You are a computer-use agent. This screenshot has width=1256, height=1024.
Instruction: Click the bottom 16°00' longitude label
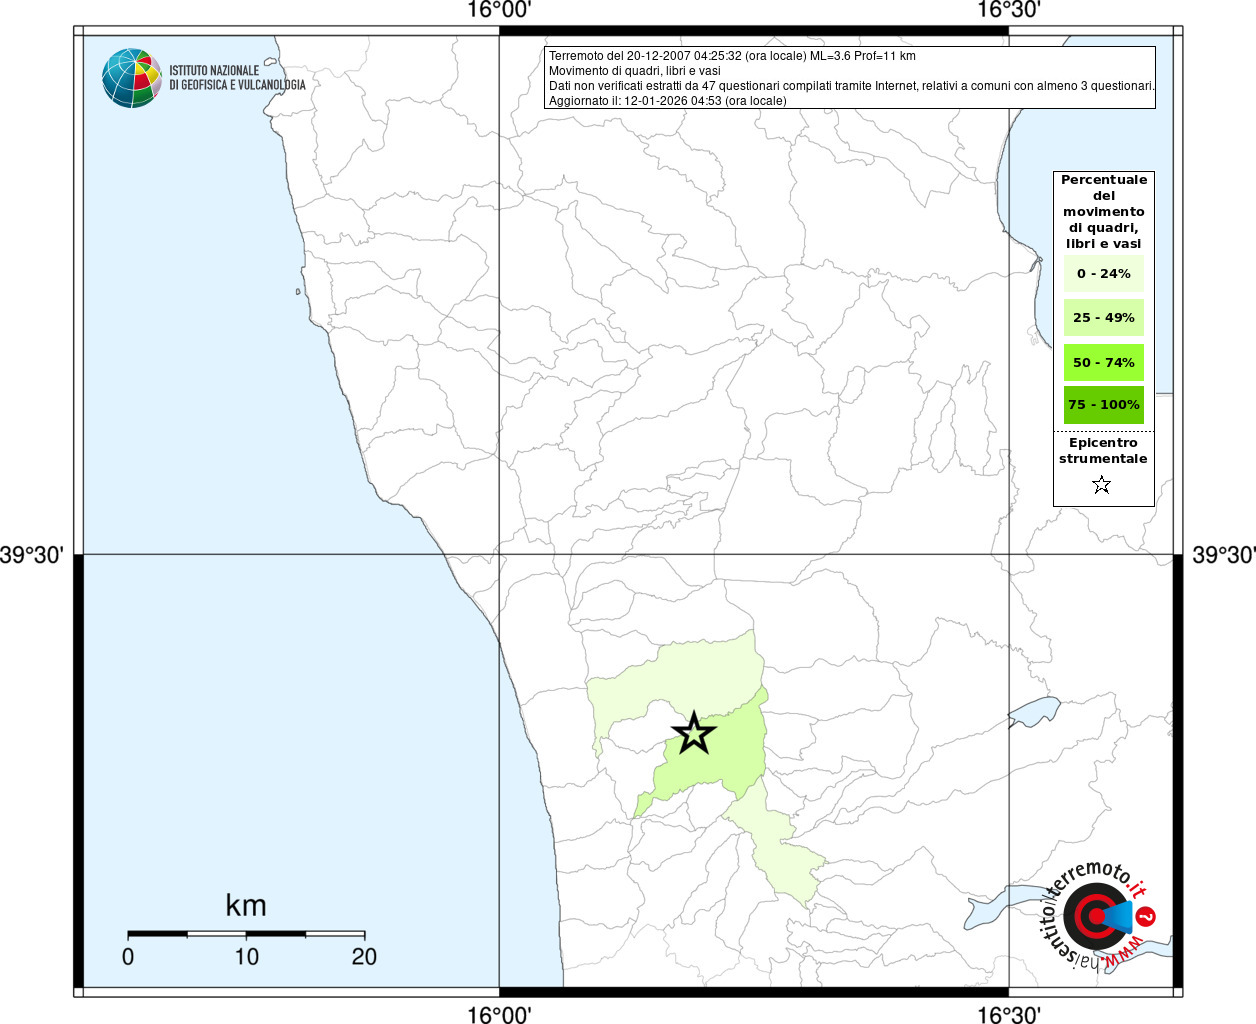coord(499,1014)
